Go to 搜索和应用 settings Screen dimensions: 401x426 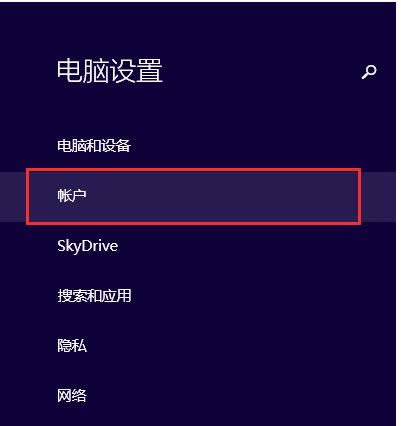94,296
